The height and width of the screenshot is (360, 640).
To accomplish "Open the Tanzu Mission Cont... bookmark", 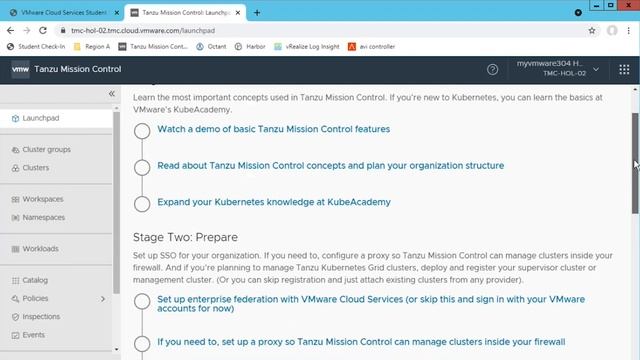I will pos(153,47).
